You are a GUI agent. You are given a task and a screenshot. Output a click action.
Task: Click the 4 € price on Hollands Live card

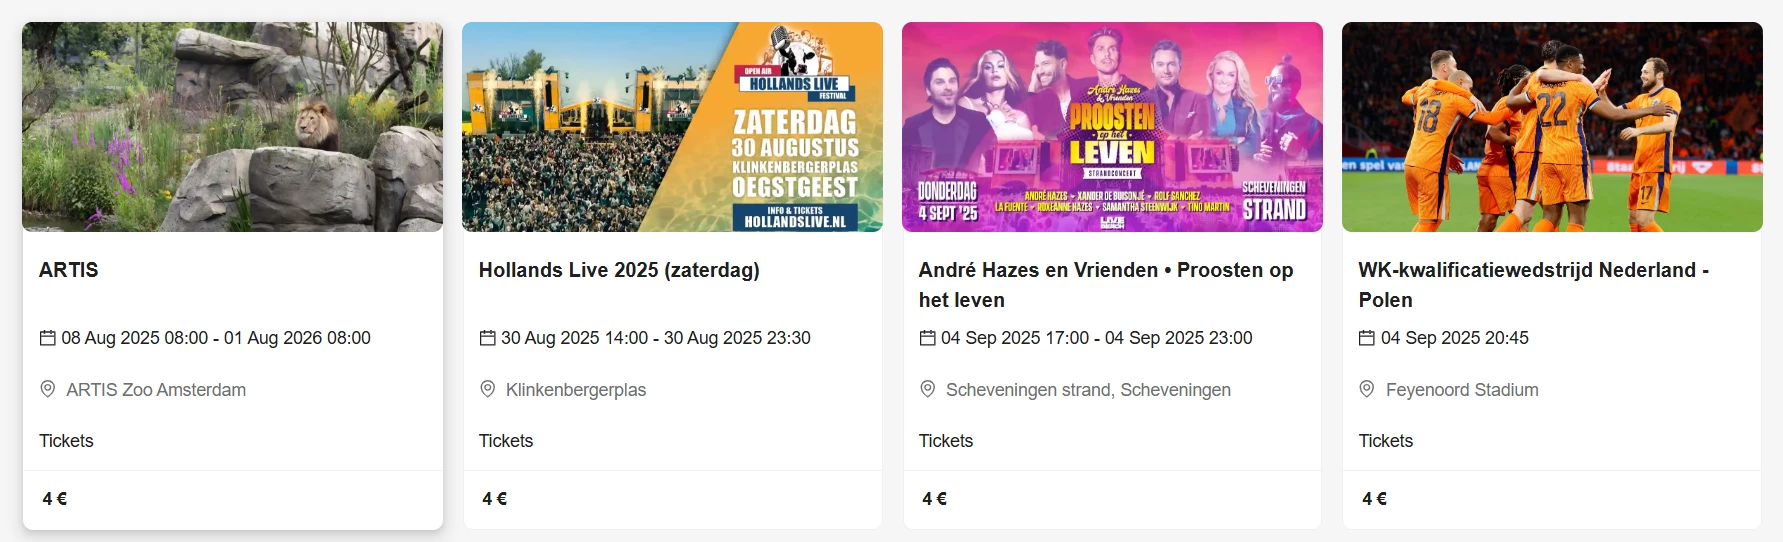point(494,499)
